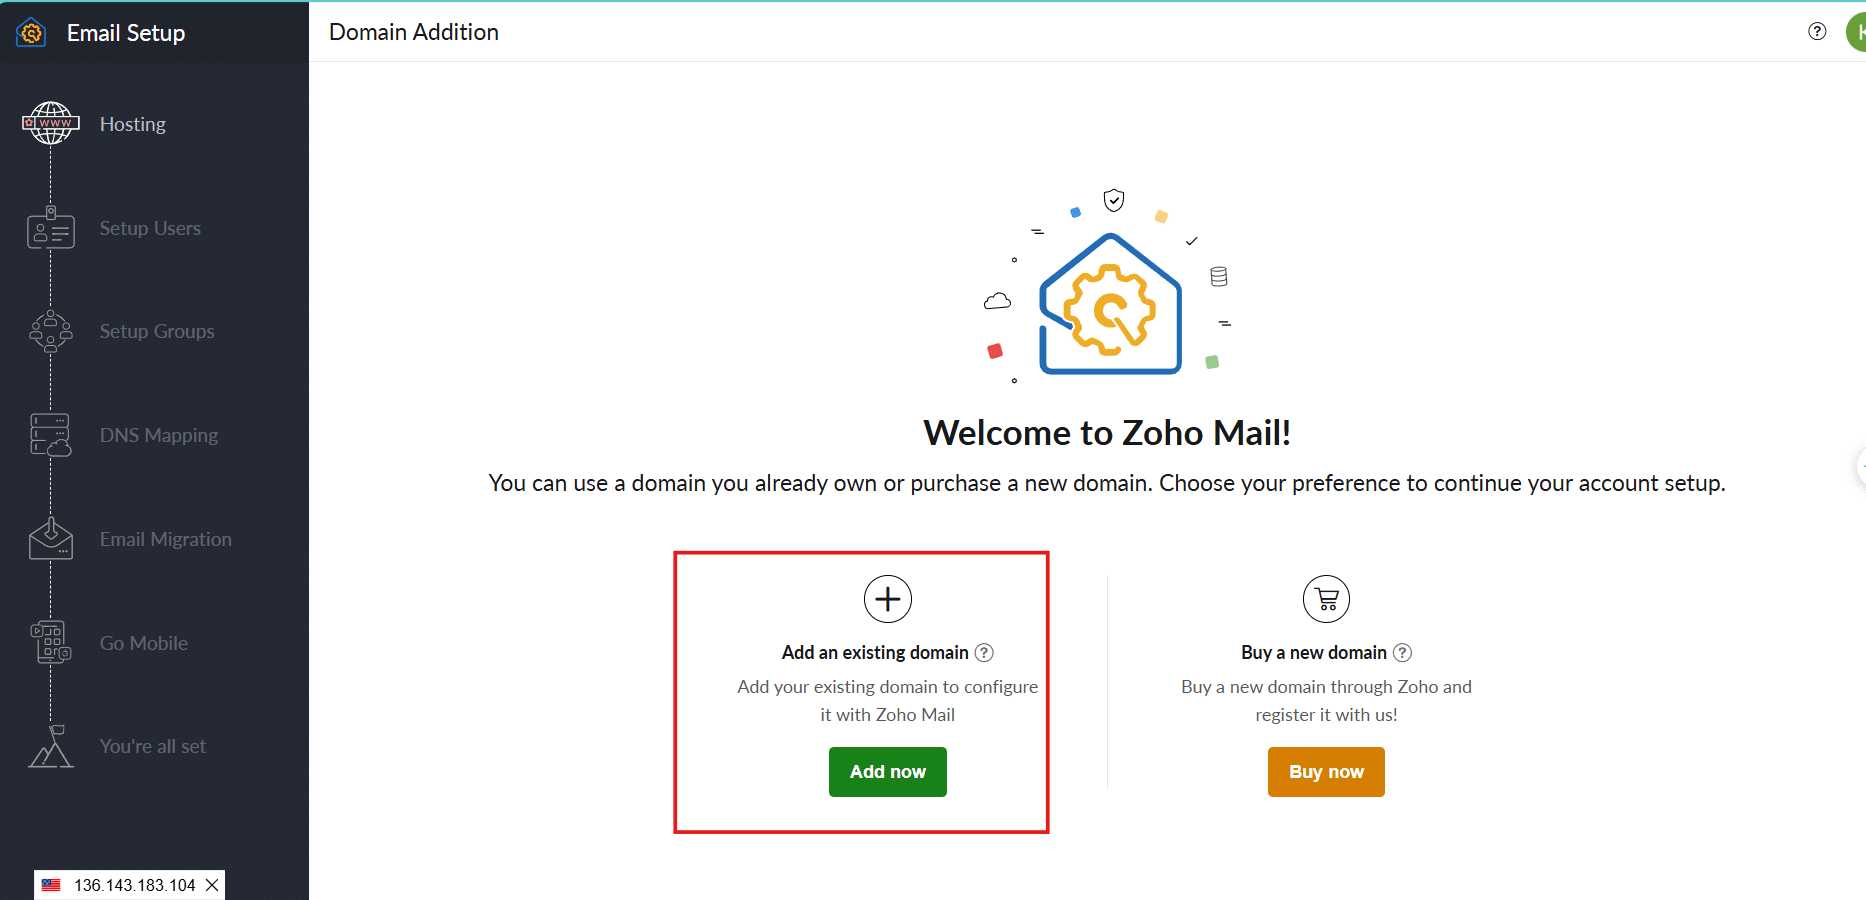This screenshot has height=900, width=1866.
Task: Click the help question mark in header
Action: click(1817, 31)
